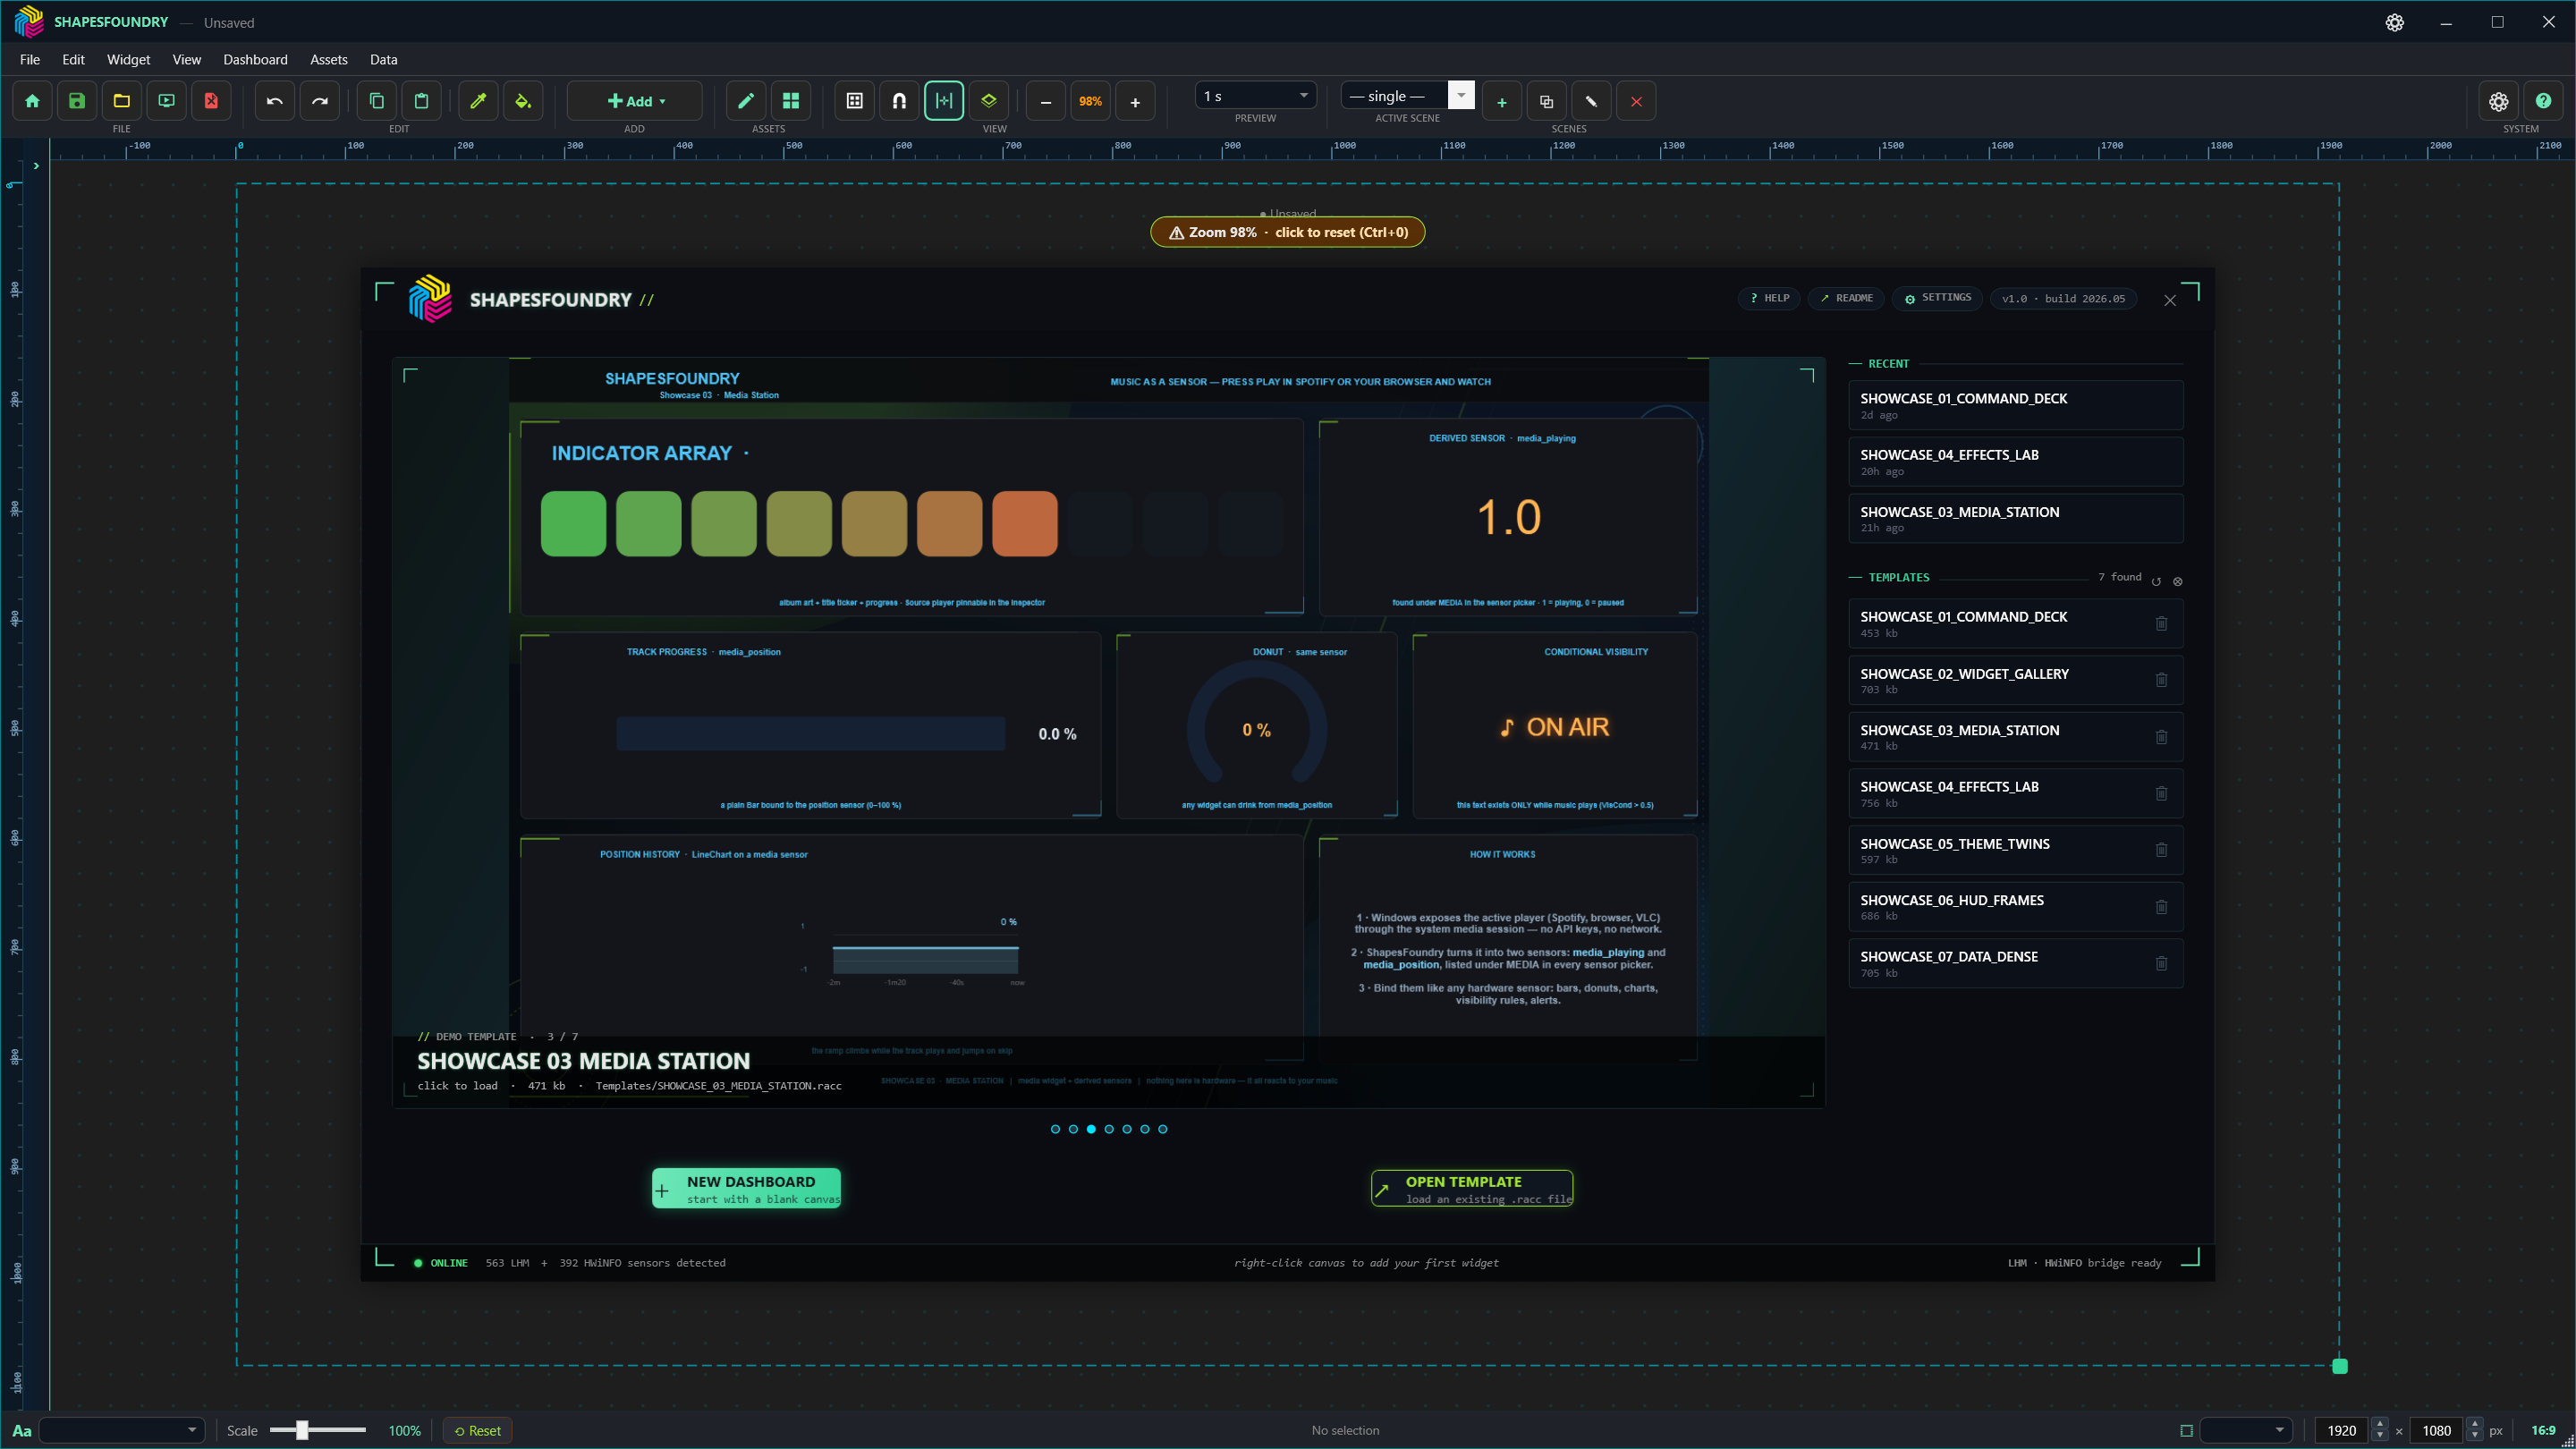2576x1449 pixels.
Task: Open the font dropdown beside Aa
Action: [x=122, y=1430]
